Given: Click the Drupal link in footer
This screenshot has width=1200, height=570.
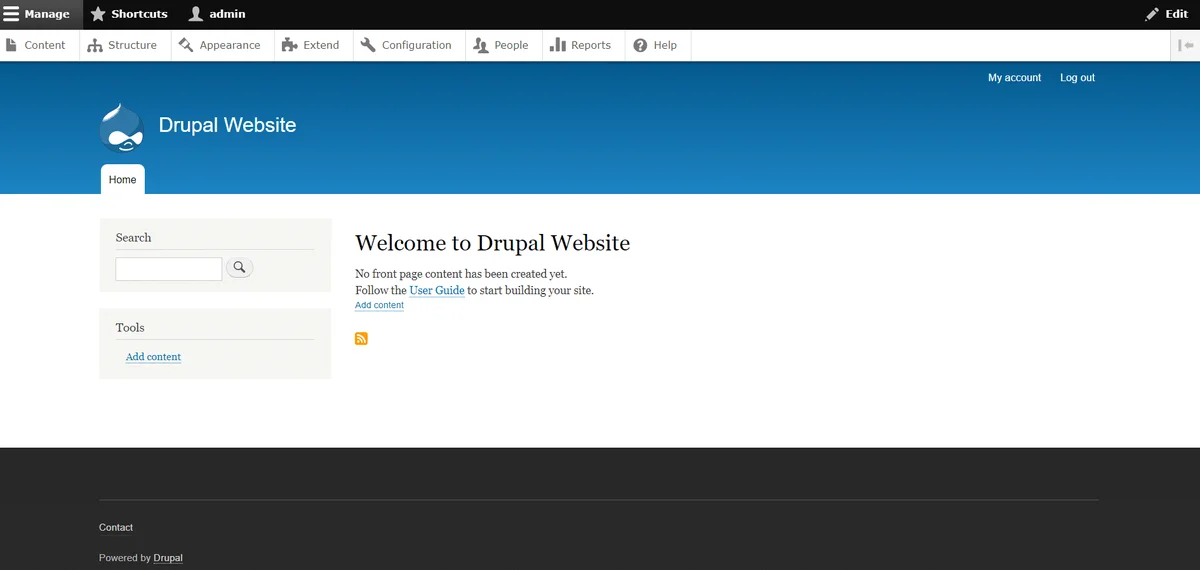Looking at the screenshot, I should pyautogui.click(x=168, y=558).
